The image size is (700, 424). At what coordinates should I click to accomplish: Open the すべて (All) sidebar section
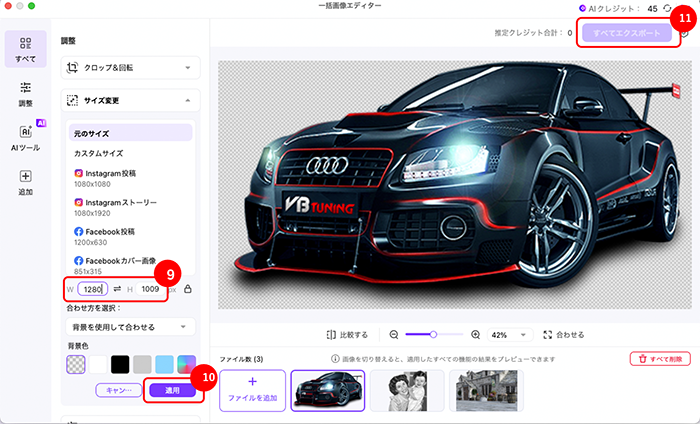[25, 48]
